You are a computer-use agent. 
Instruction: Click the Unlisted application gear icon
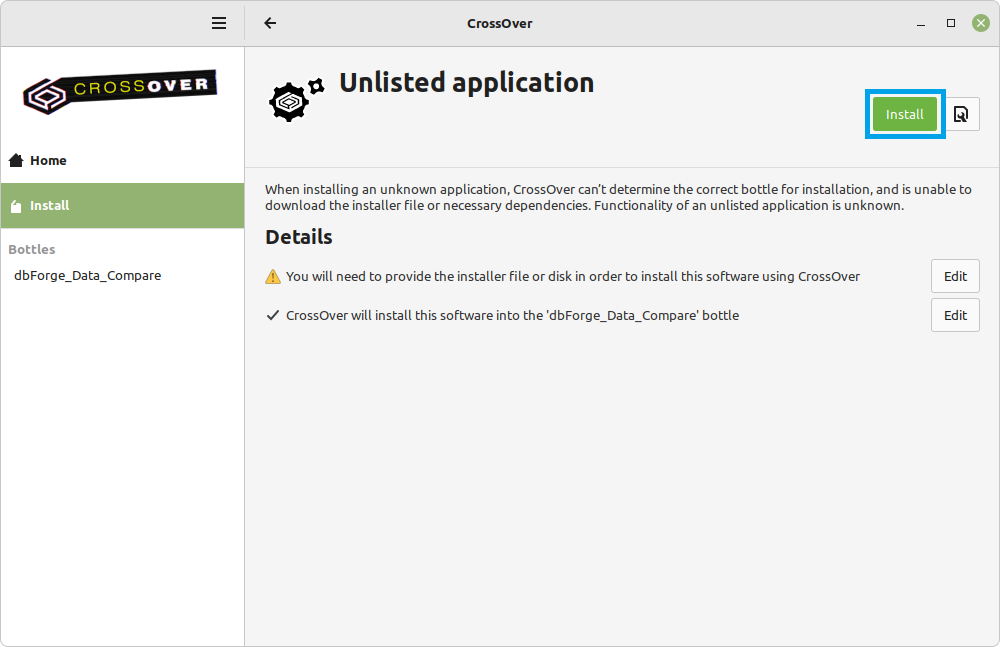click(x=297, y=99)
